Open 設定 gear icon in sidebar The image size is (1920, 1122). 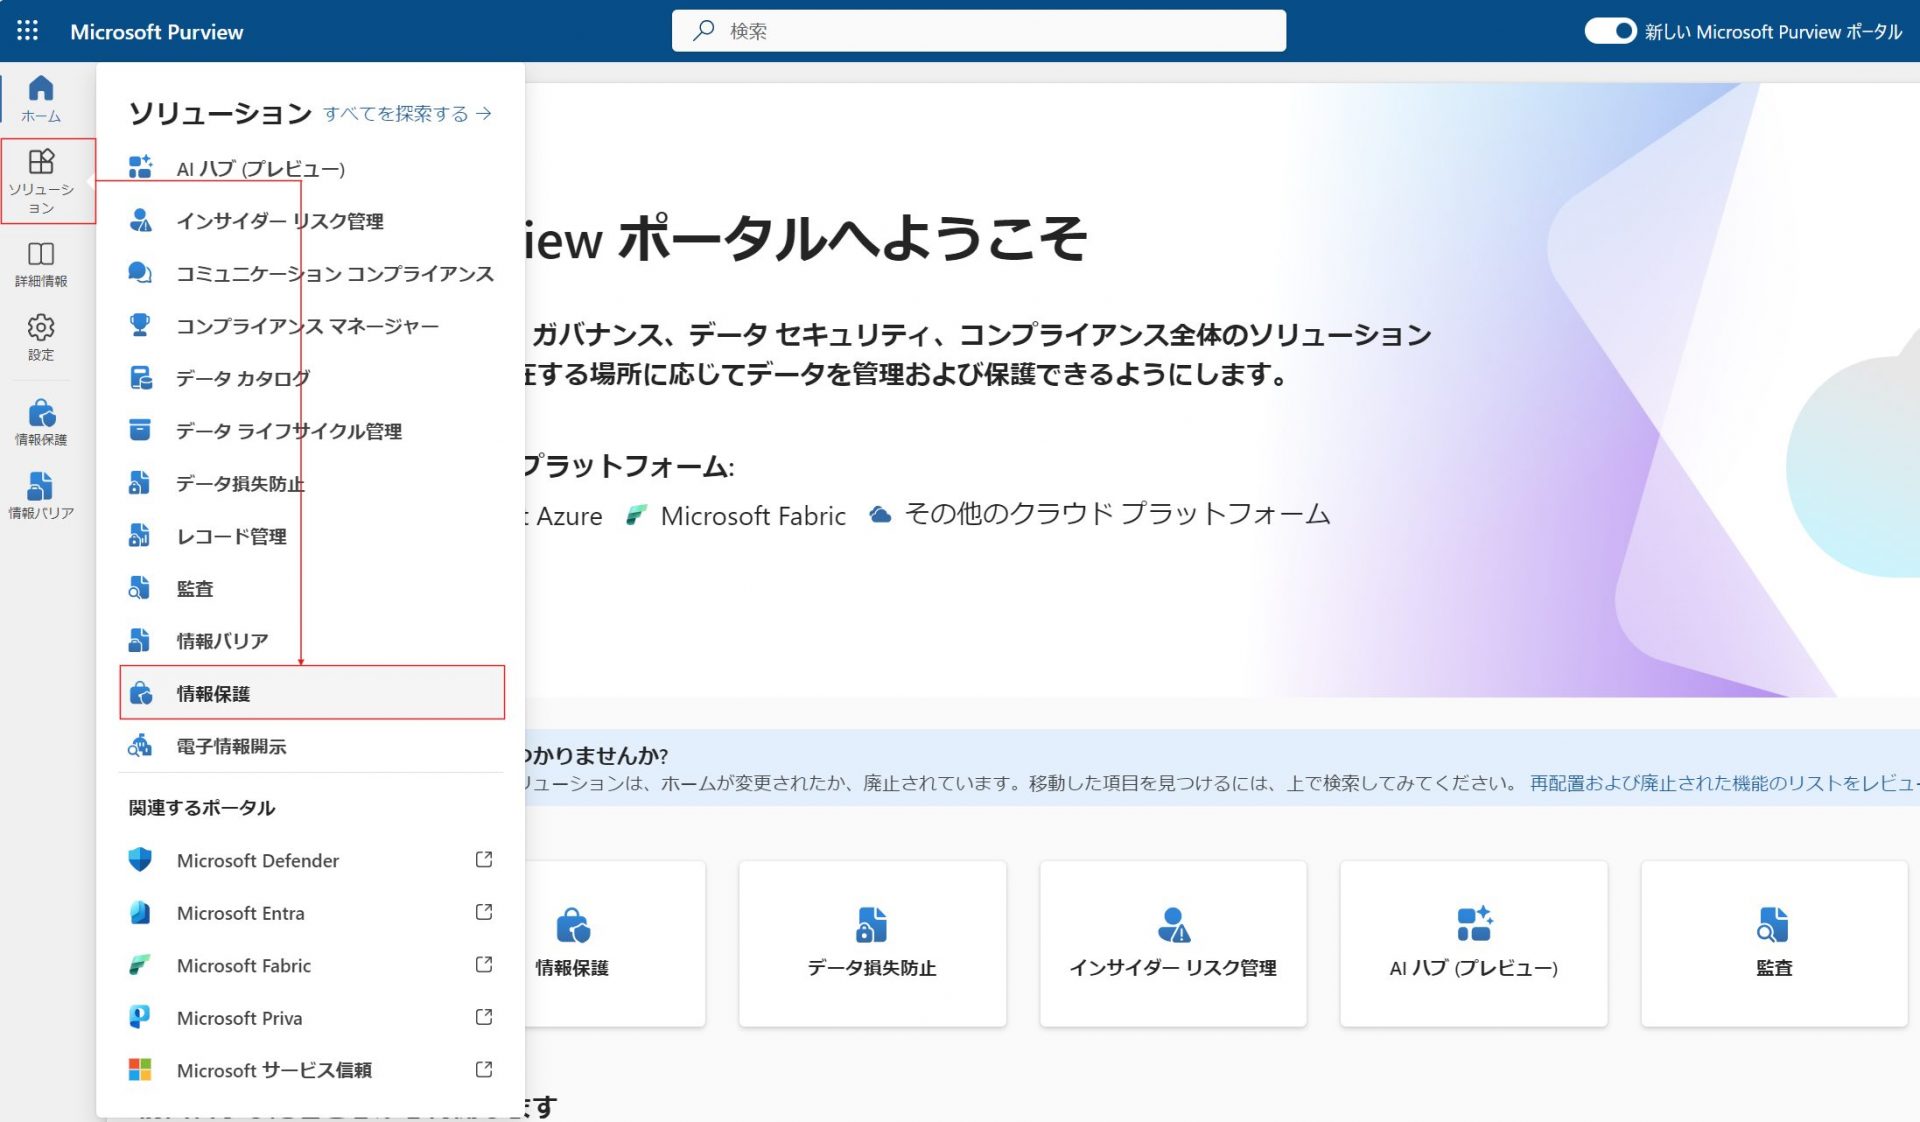(41, 337)
